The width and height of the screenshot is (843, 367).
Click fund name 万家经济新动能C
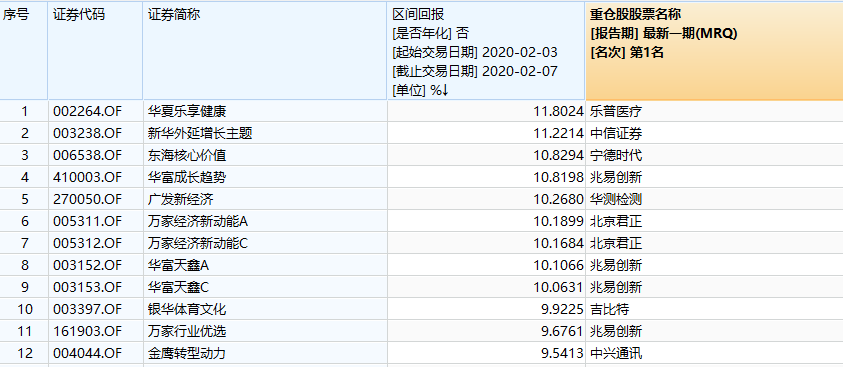click(198, 243)
